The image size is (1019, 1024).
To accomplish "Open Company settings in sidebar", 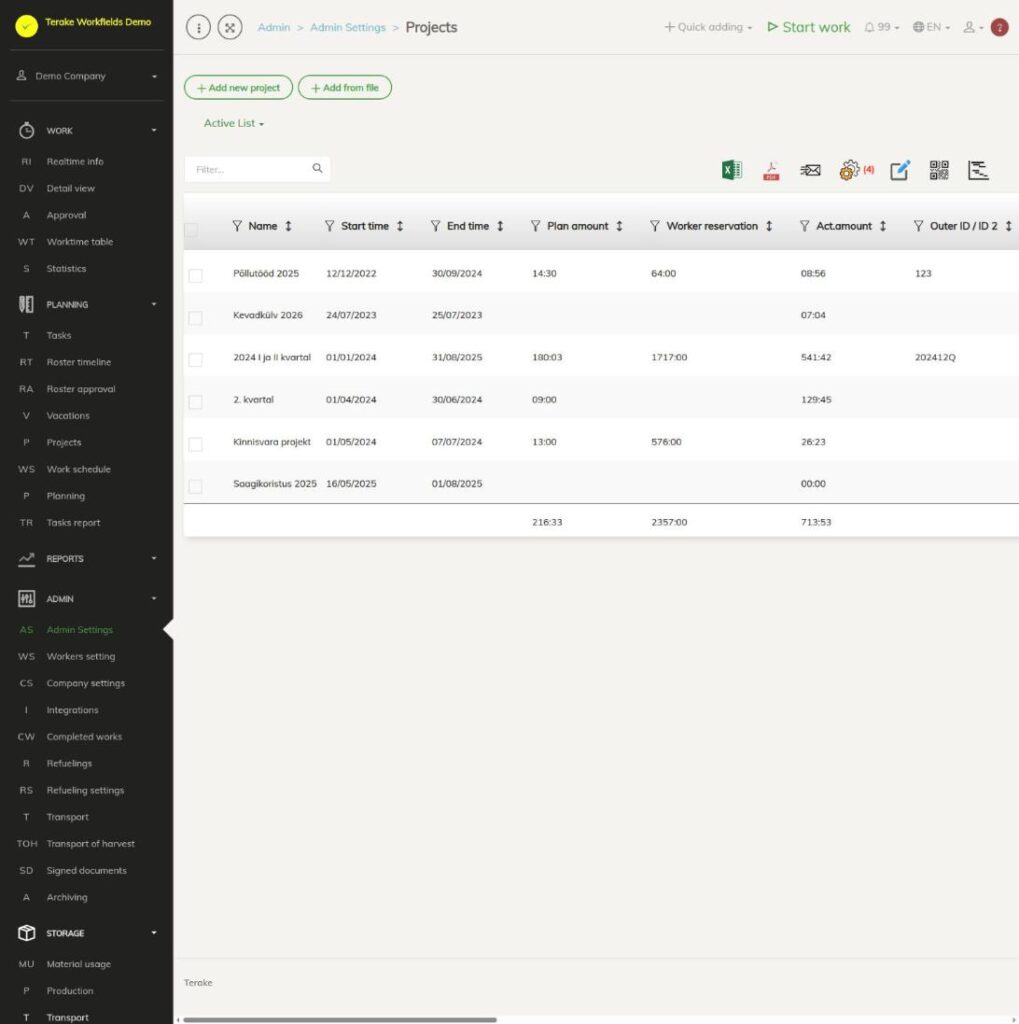I will click(86, 683).
